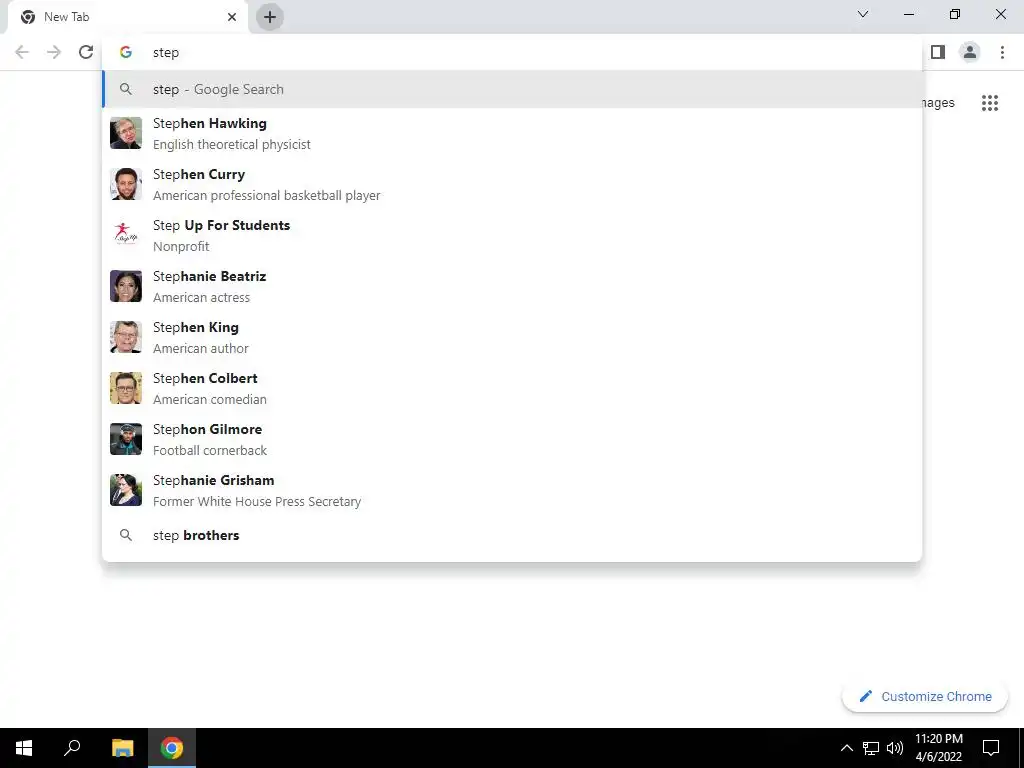Restore down the Chrome window
Viewport: 1024px width, 768px height.
point(955,14)
